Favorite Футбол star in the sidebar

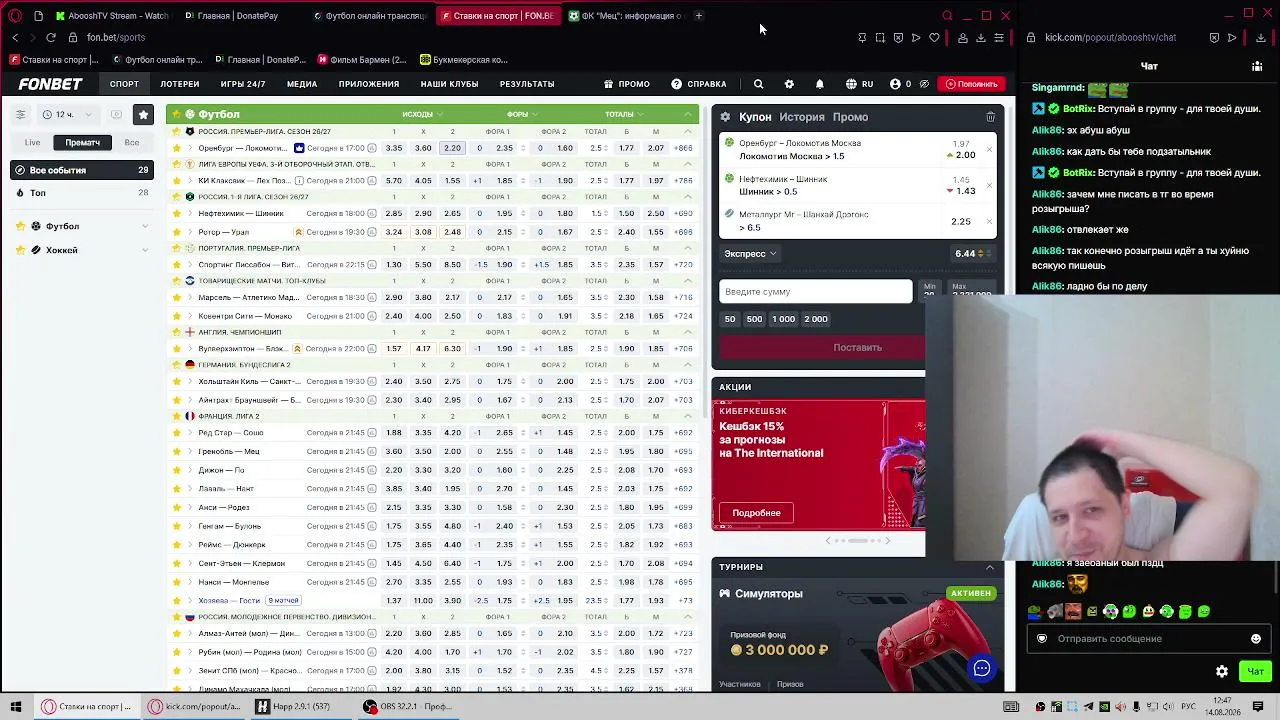coord(20,227)
